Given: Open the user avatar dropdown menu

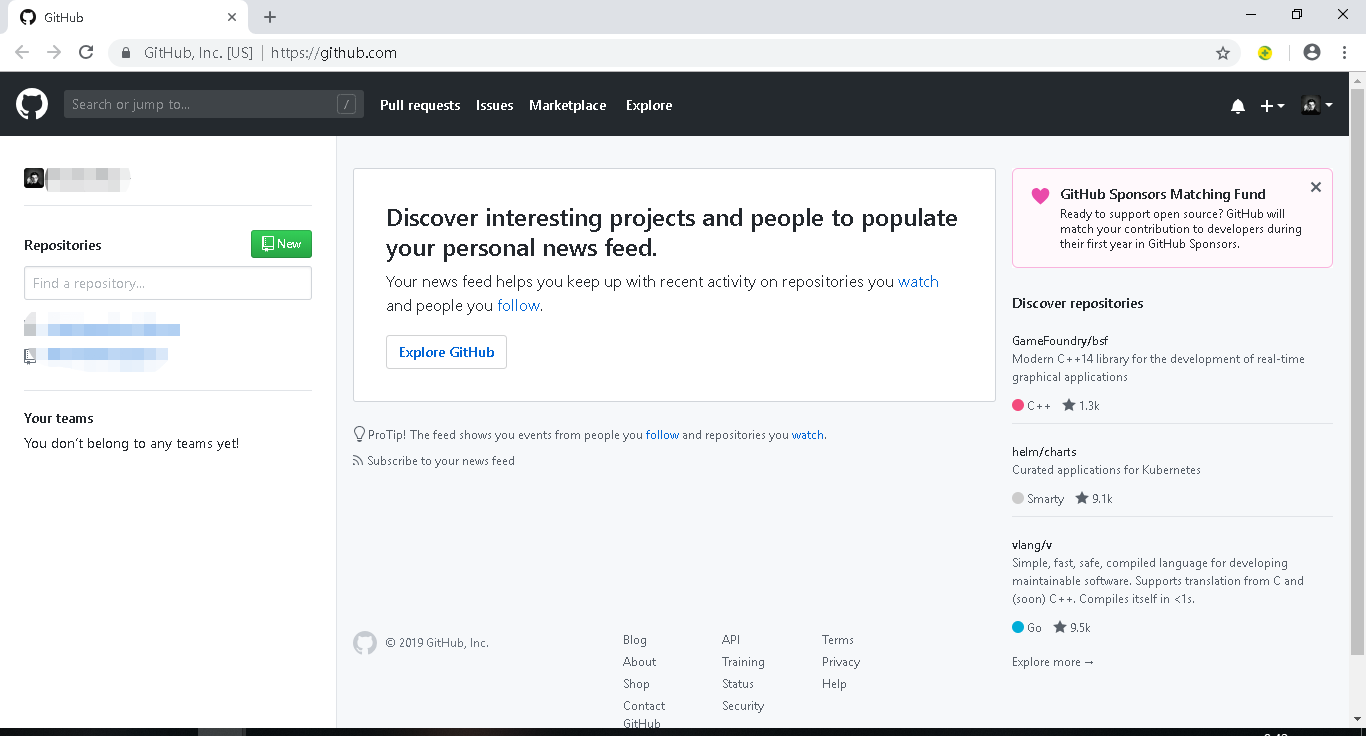Looking at the screenshot, I should [x=1316, y=105].
